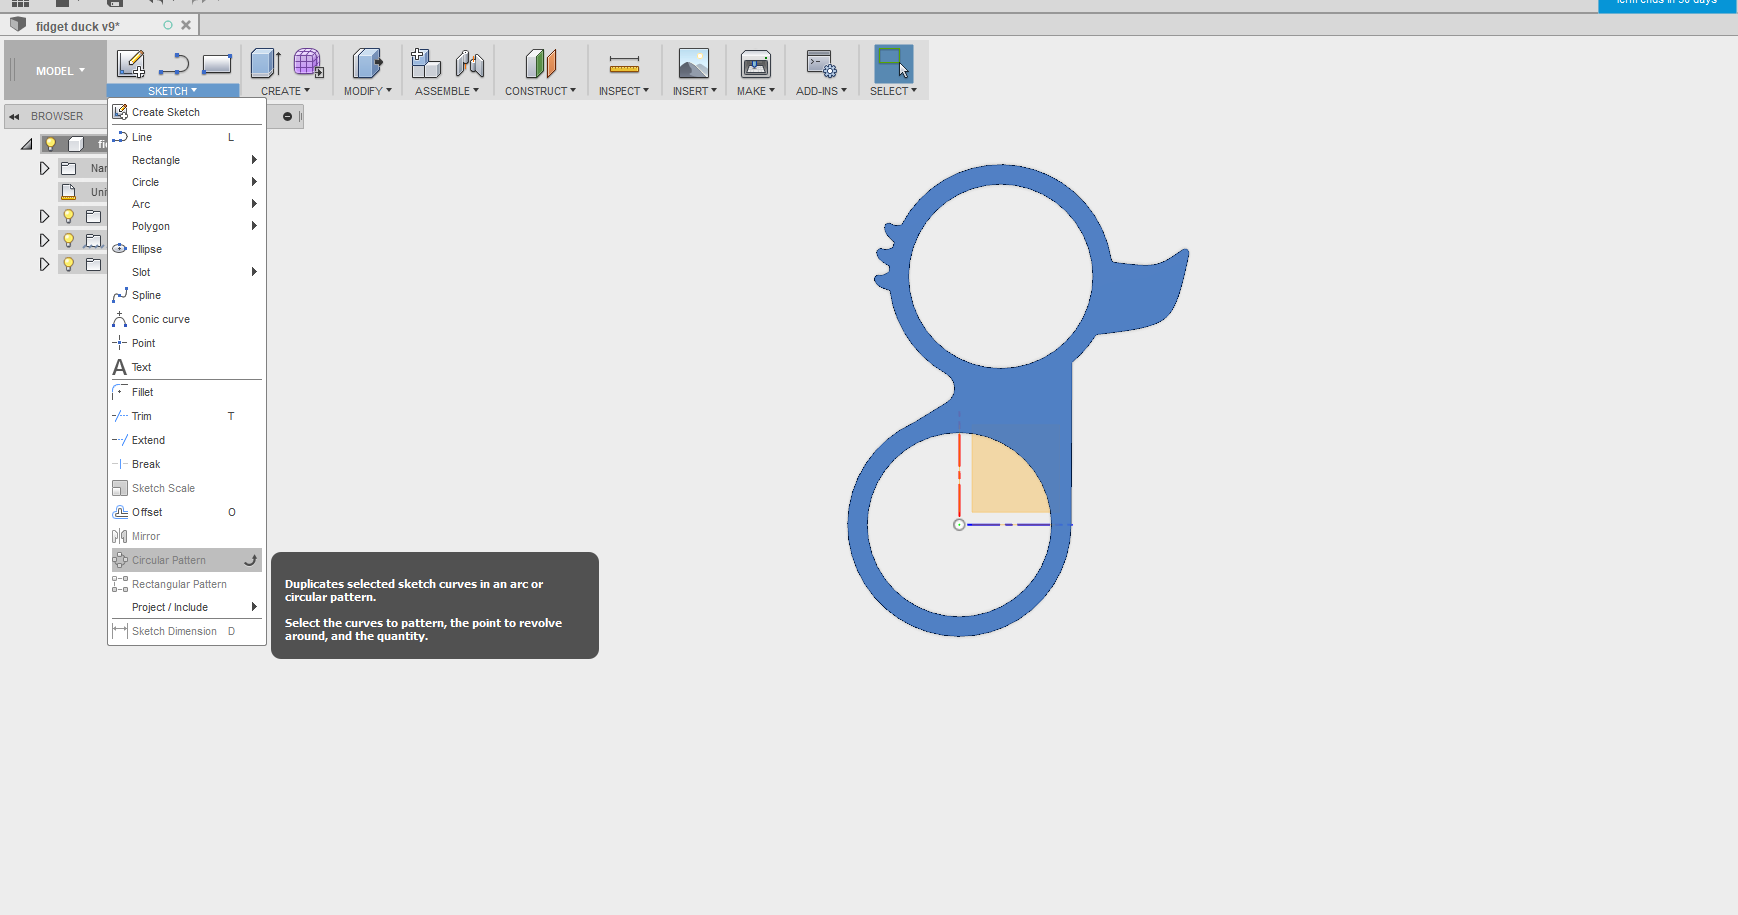Screen dimensions: 1738x915
Task: Open the ASSEMBLE dropdown menu
Action: (447, 91)
